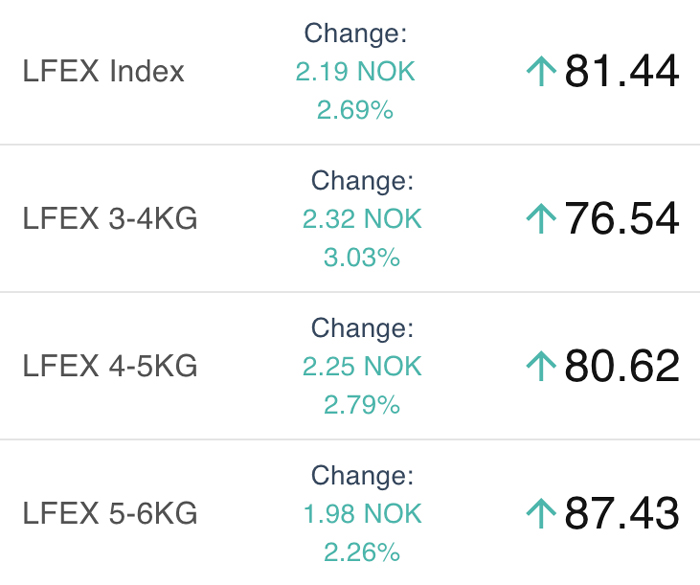Image resolution: width=700 pixels, height=585 pixels.
Task: Click the 1.98 NOK change value
Action: point(362,514)
